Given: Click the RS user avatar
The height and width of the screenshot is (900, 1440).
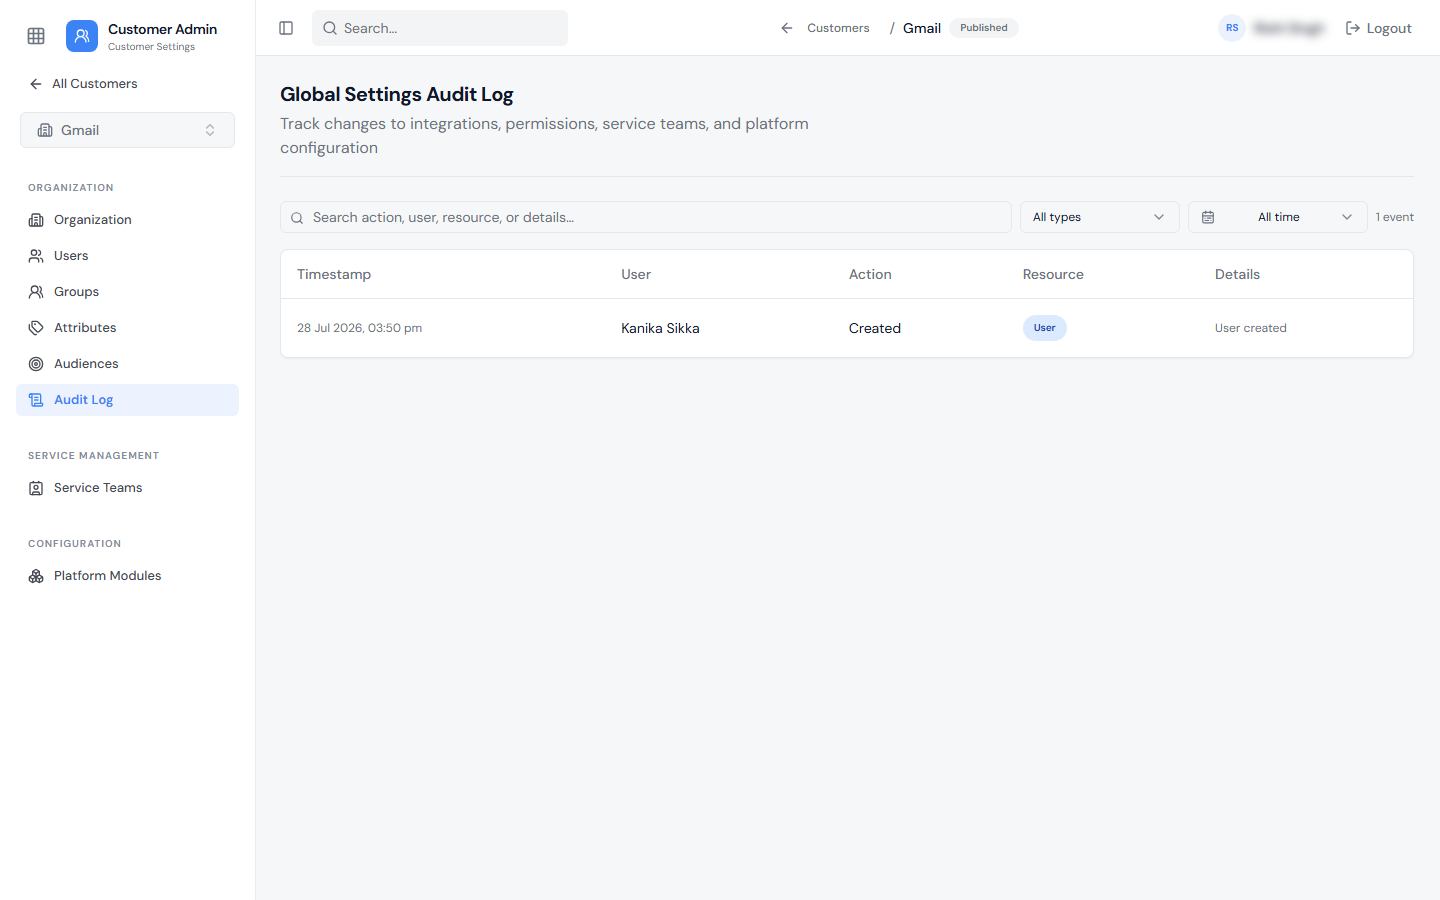Looking at the screenshot, I should 1232,28.
